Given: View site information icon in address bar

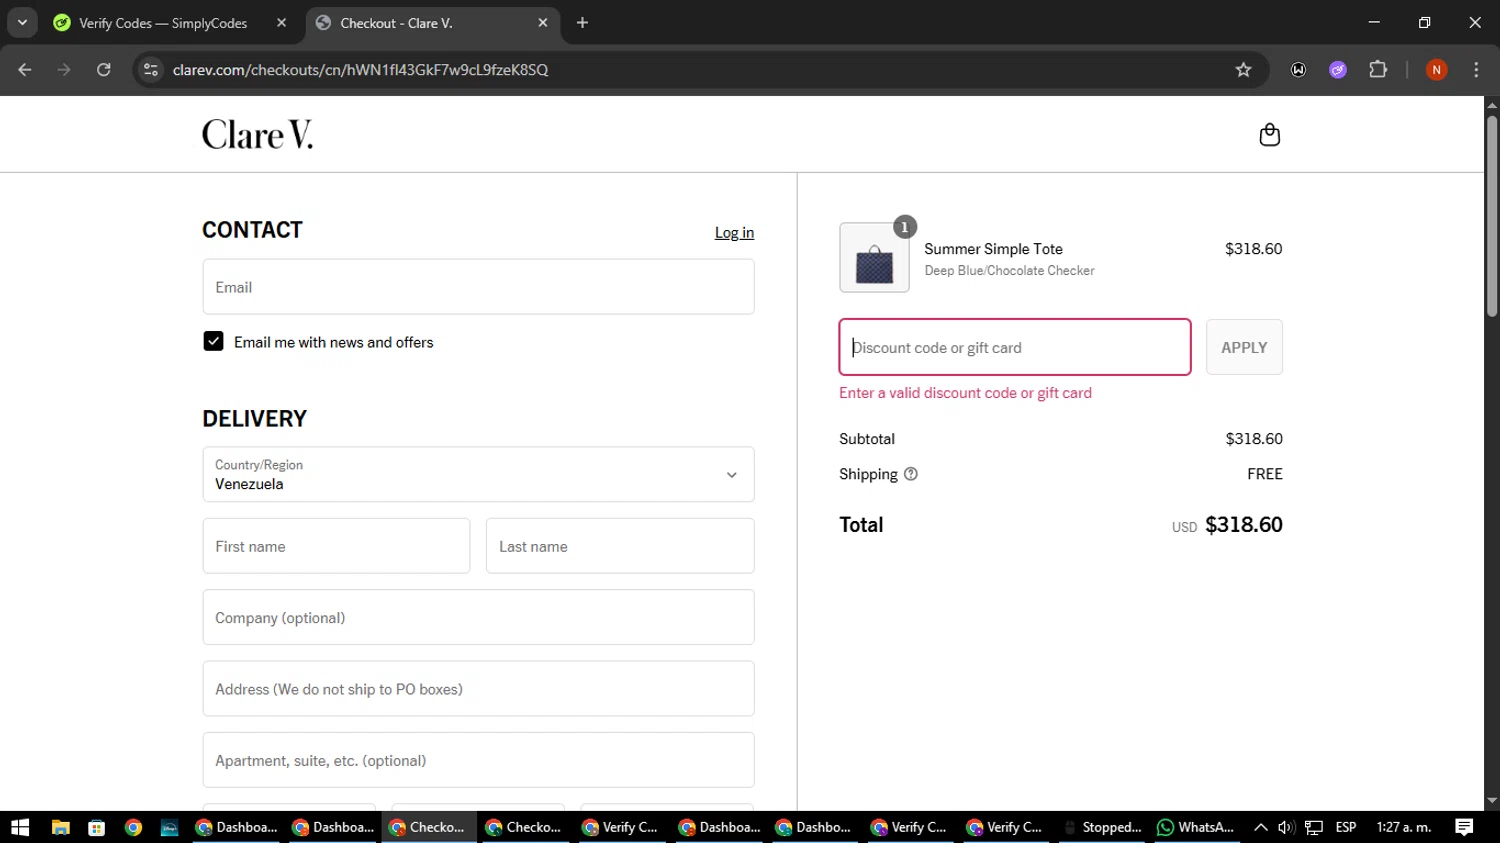Looking at the screenshot, I should point(151,70).
